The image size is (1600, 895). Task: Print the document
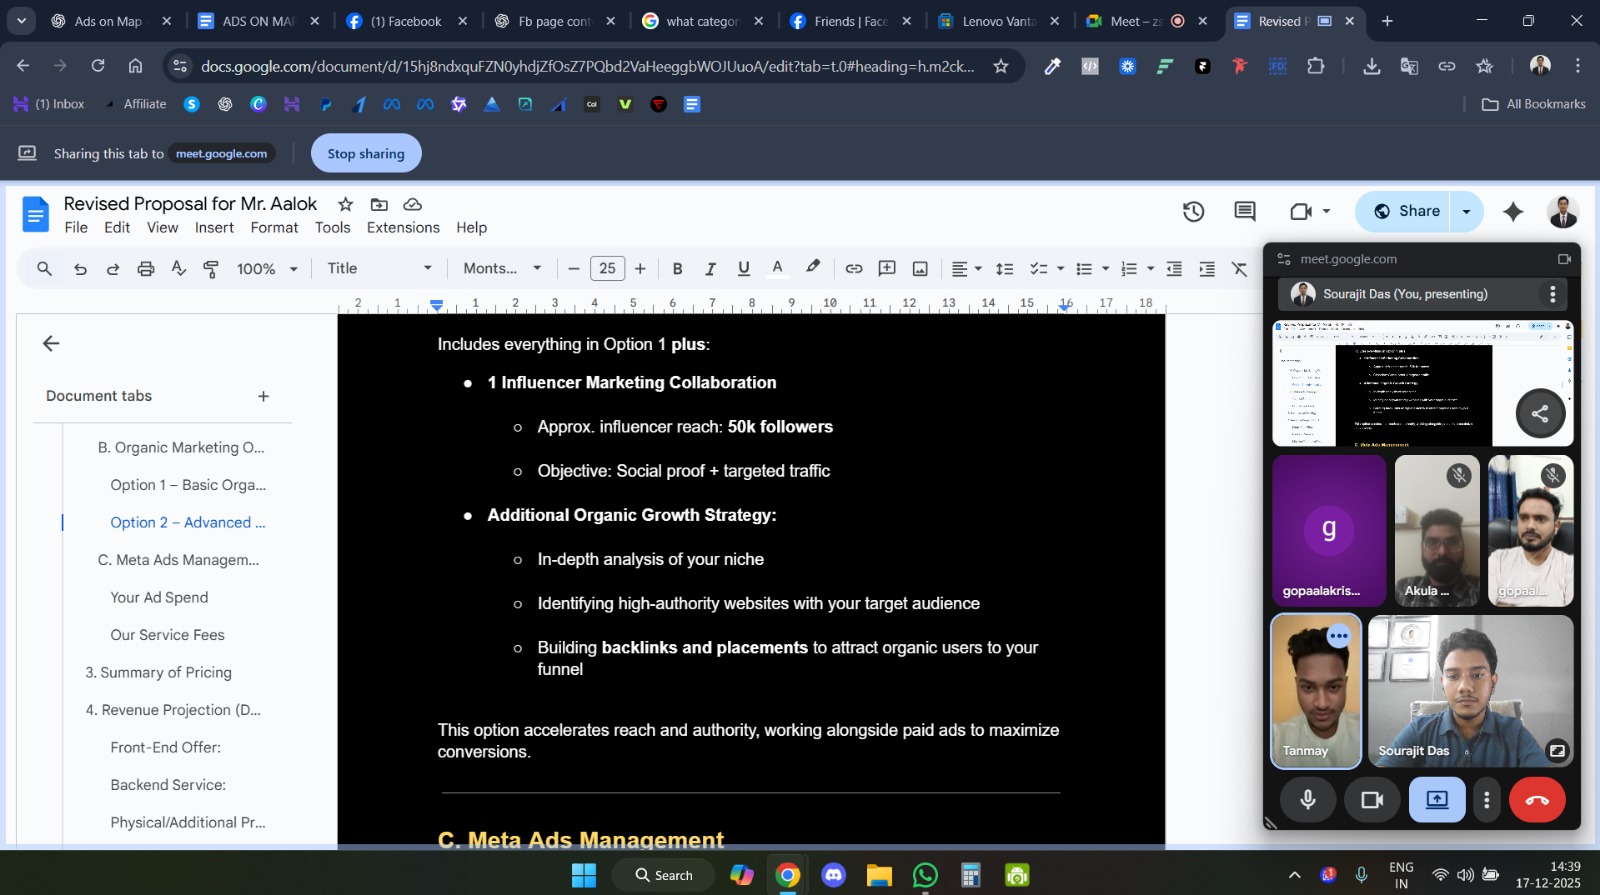(146, 268)
